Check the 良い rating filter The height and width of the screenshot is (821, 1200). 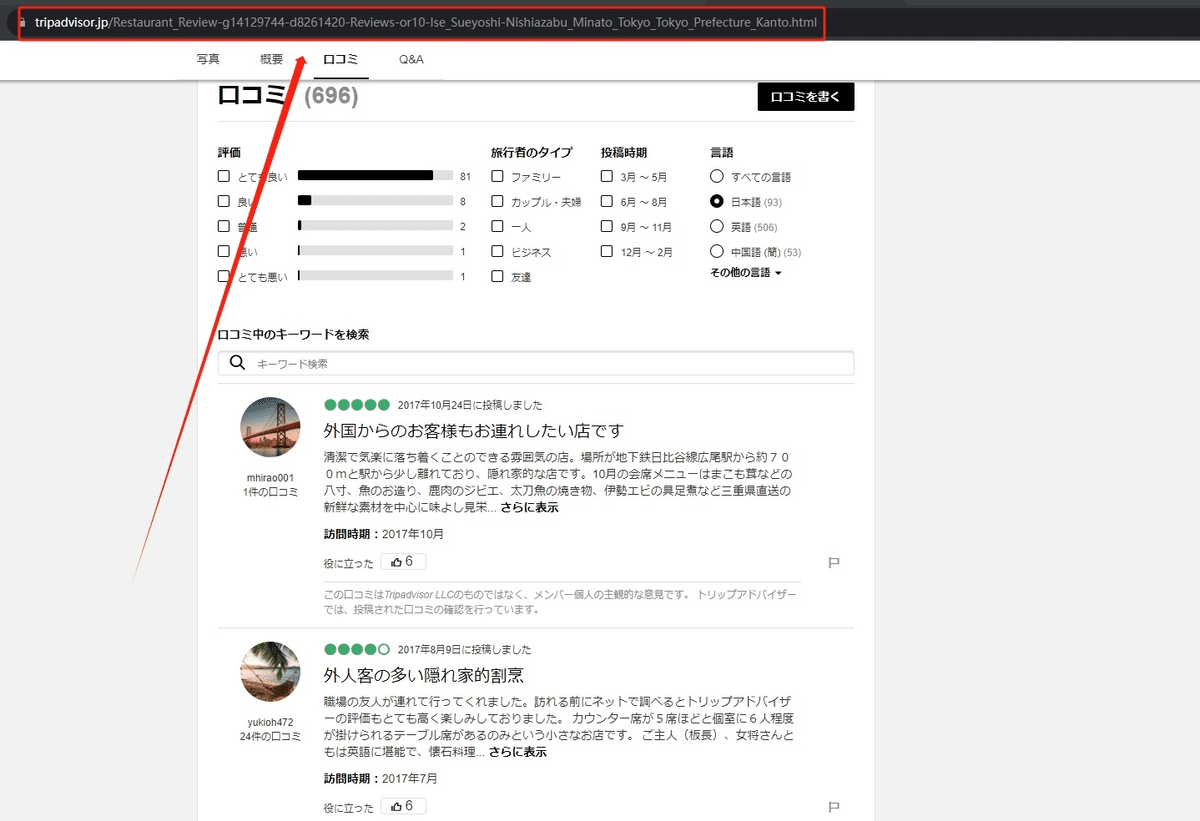[x=224, y=201]
